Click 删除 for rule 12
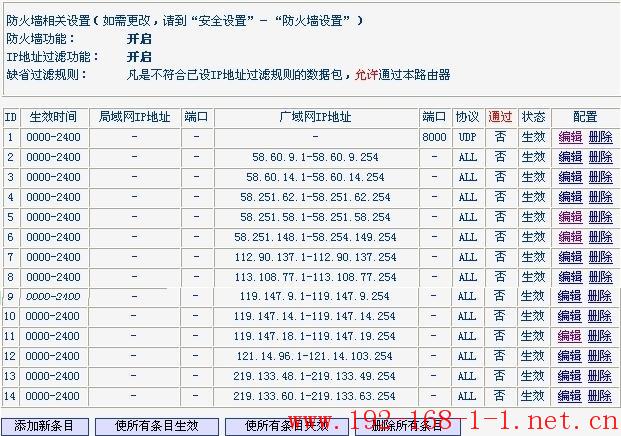Image resolution: width=621 pixels, height=436 pixels. pos(600,356)
